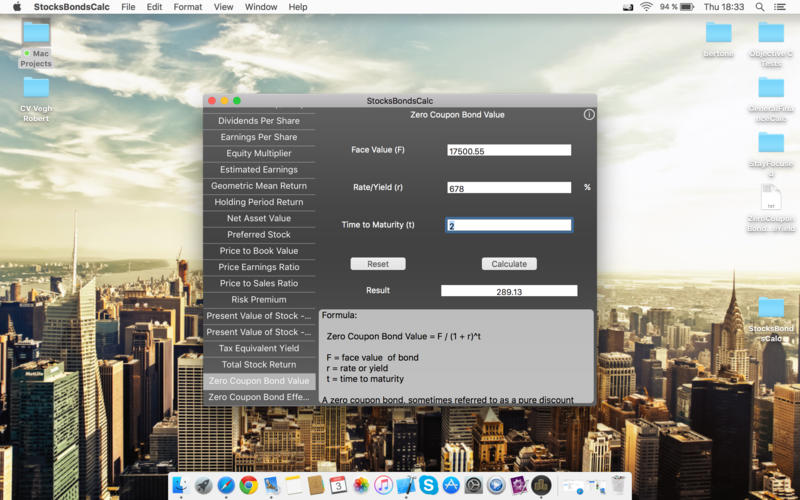
Task: Open Spotlight search in menu bar
Action: click(761, 7)
